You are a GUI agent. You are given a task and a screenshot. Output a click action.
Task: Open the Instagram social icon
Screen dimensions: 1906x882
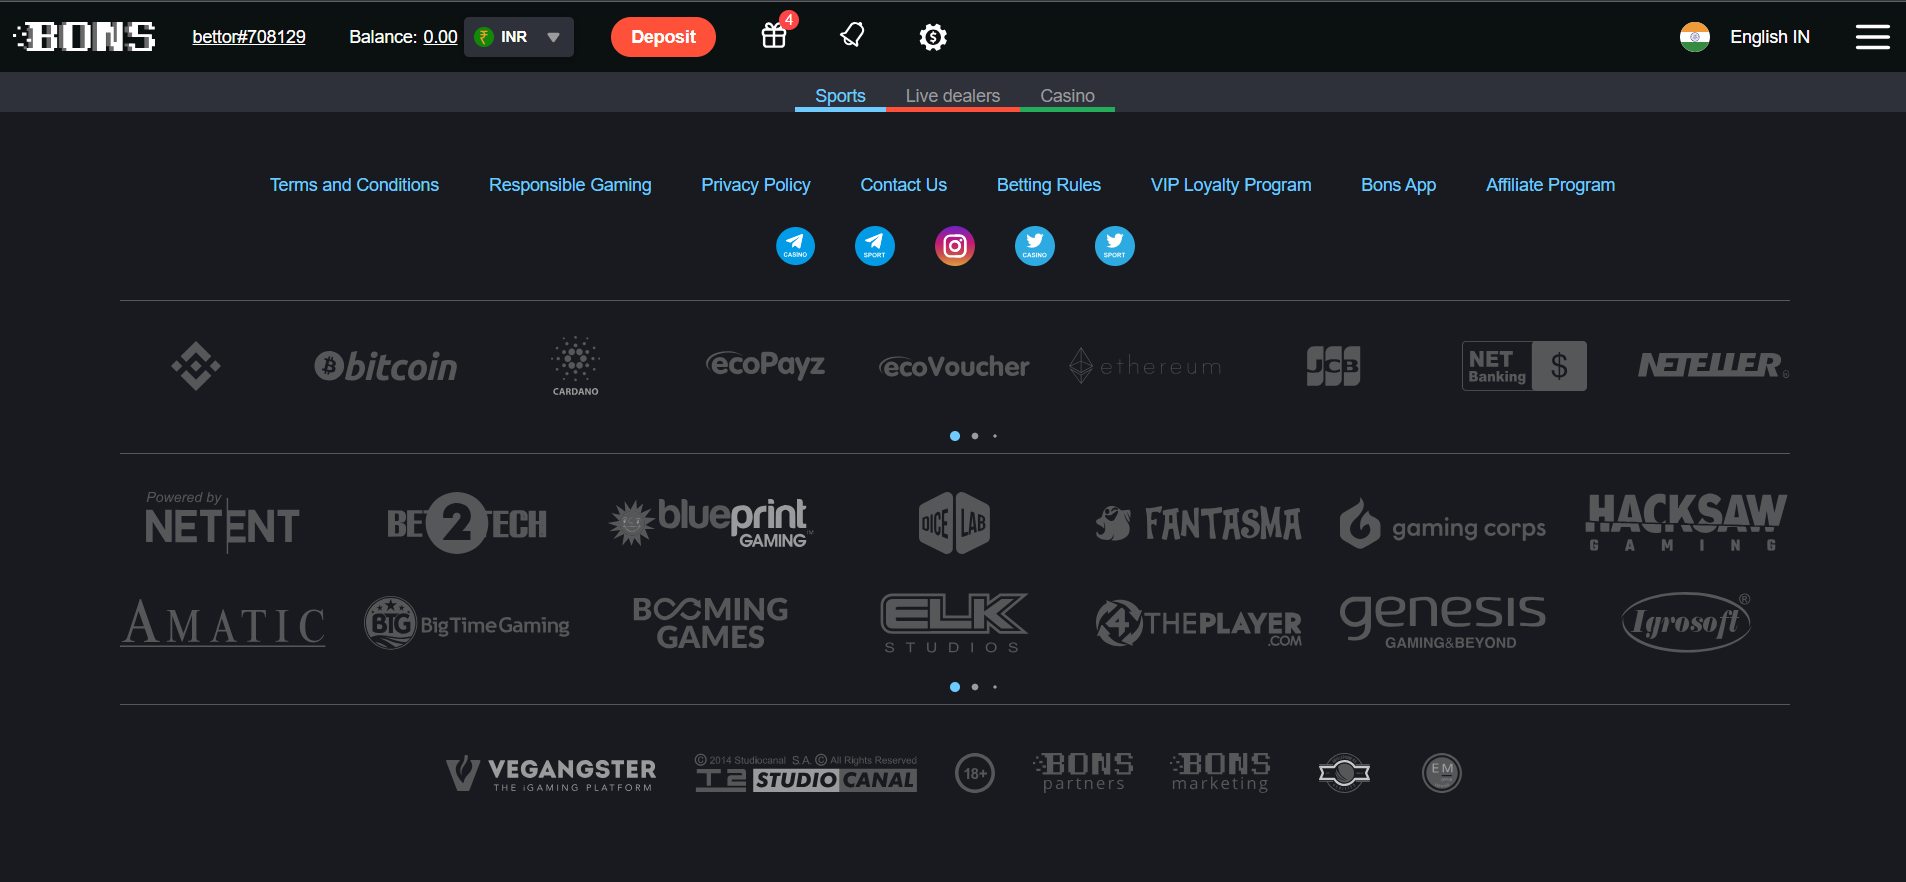(x=954, y=245)
